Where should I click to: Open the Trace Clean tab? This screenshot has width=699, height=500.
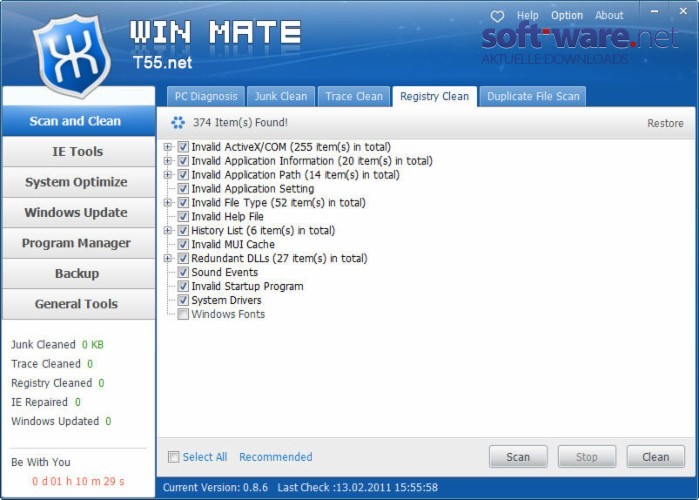coord(354,96)
